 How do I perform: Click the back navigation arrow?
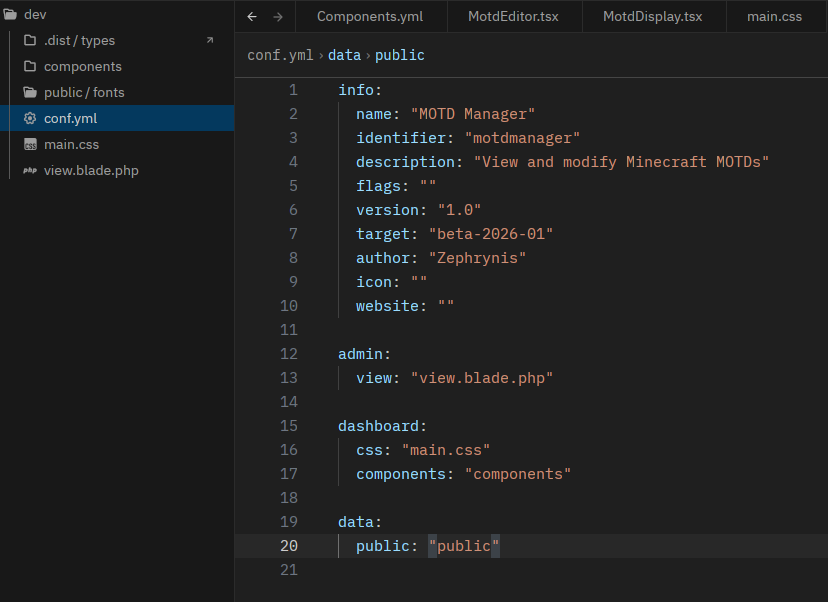click(252, 17)
